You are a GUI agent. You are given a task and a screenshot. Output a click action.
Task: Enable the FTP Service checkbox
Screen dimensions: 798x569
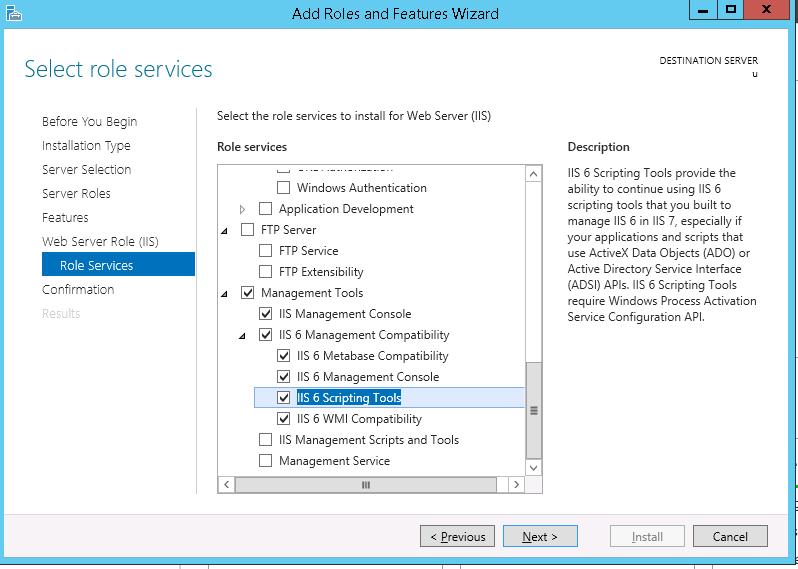coord(266,251)
